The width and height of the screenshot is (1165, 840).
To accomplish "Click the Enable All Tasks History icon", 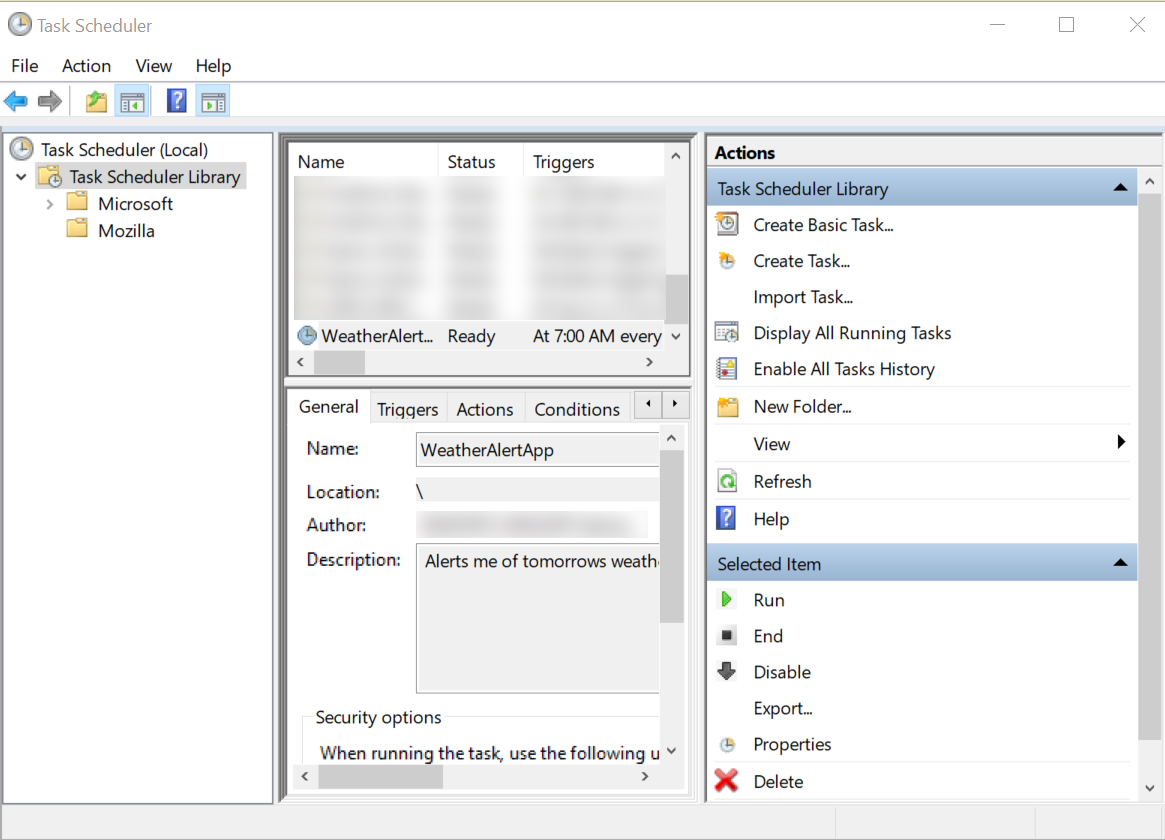I will click(727, 368).
